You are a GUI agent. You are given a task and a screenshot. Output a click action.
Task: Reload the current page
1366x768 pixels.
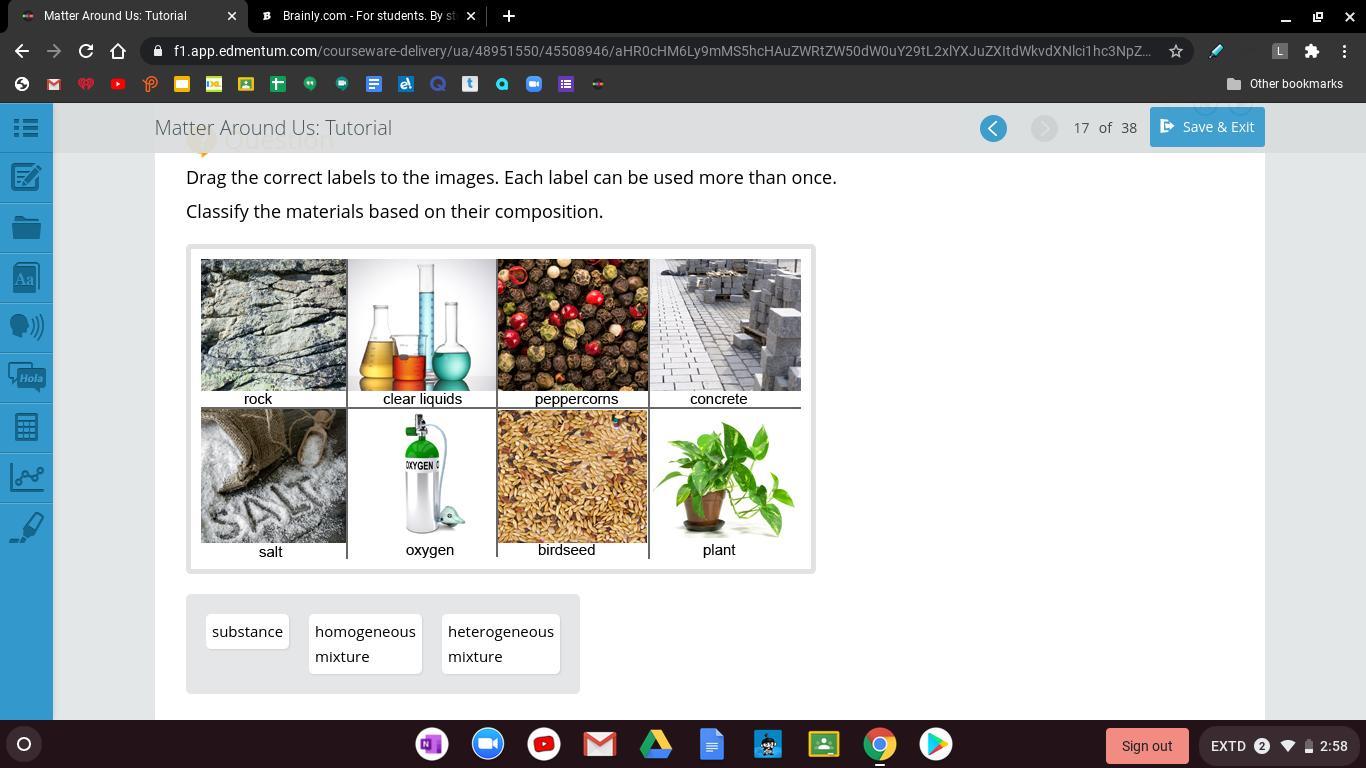pyautogui.click(x=86, y=51)
